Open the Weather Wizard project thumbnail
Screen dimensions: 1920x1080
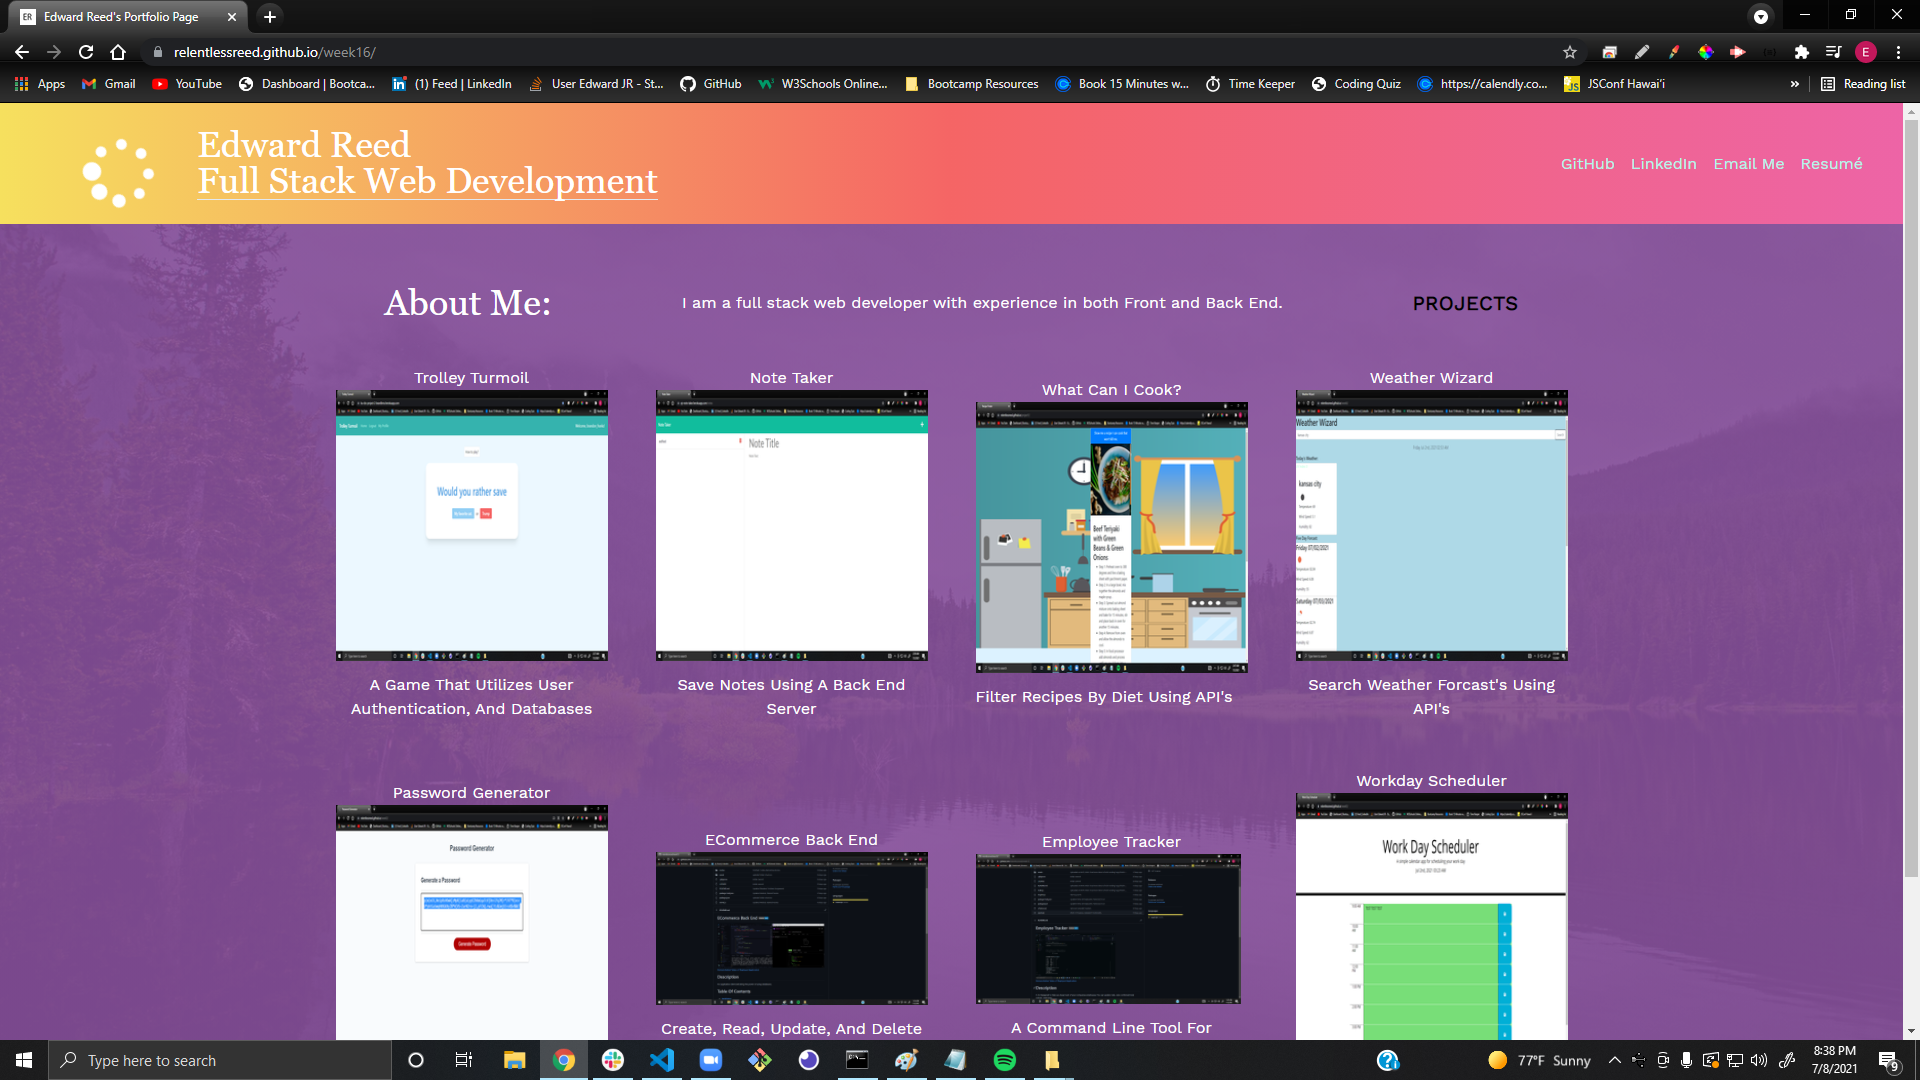point(1431,525)
